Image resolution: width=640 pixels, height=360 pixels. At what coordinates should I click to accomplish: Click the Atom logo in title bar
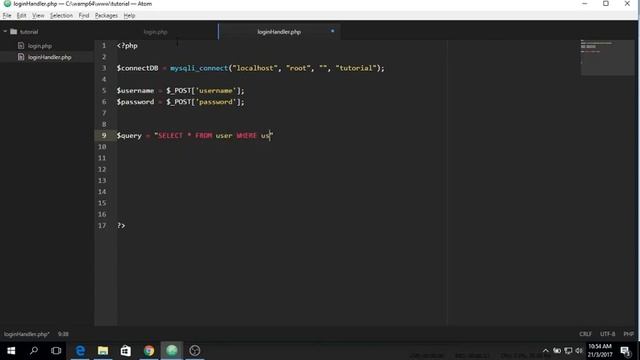tap(7, 4)
